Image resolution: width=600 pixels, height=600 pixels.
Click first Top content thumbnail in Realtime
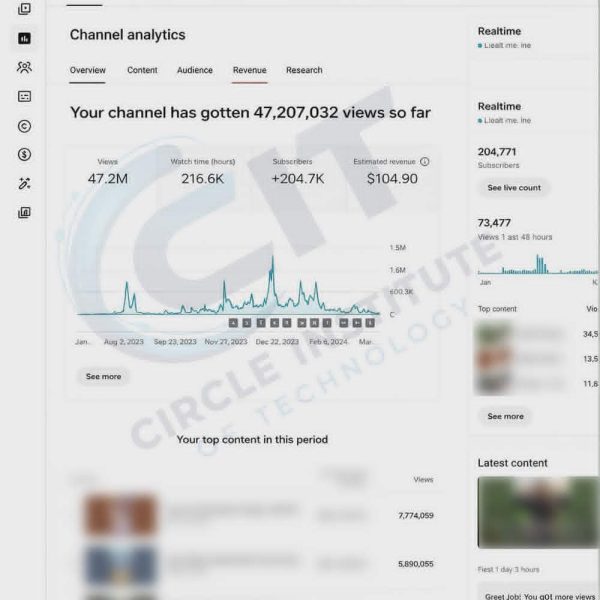(493, 333)
